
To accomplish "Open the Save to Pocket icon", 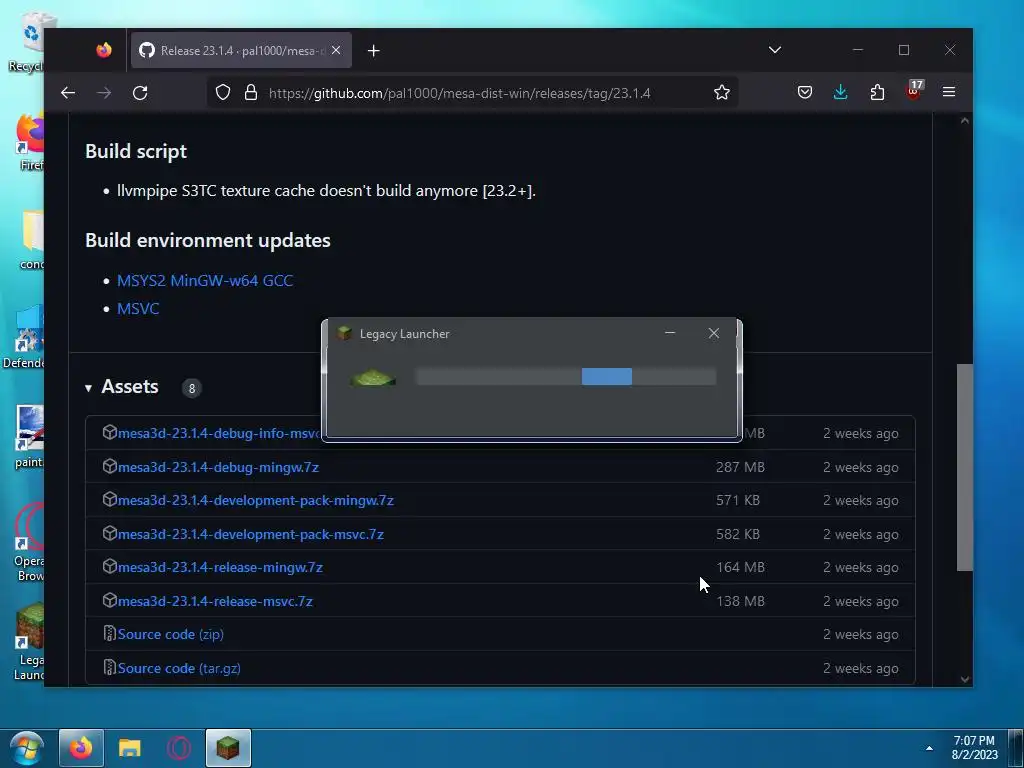I will pyautogui.click(x=805, y=93).
